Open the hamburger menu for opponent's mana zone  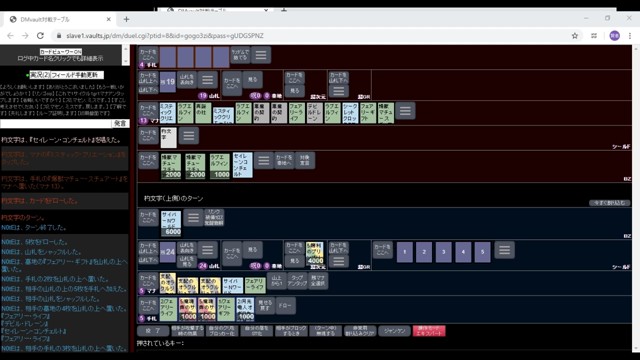pos(405,111)
